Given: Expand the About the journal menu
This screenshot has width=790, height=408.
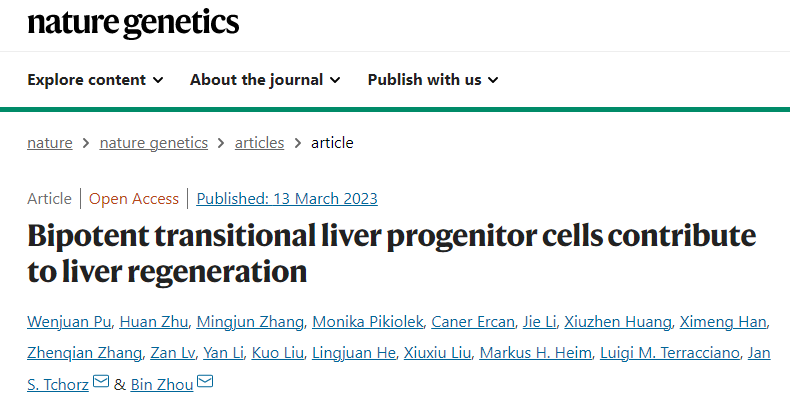Looking at the screenshot, I should (x=265, y=80).
